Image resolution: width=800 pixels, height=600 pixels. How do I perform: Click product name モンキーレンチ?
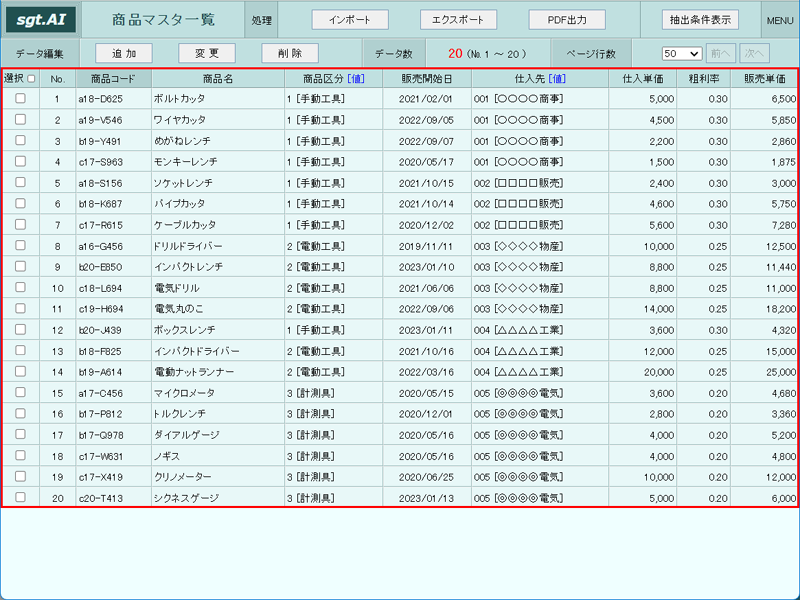pyautogui.click(x=186, y=162)
